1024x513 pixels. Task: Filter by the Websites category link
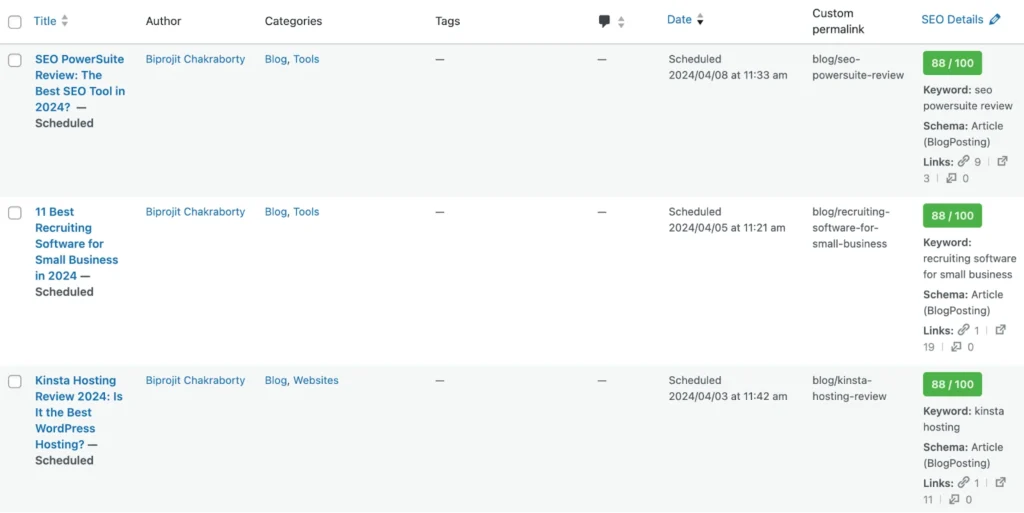[x=315, y=380]
